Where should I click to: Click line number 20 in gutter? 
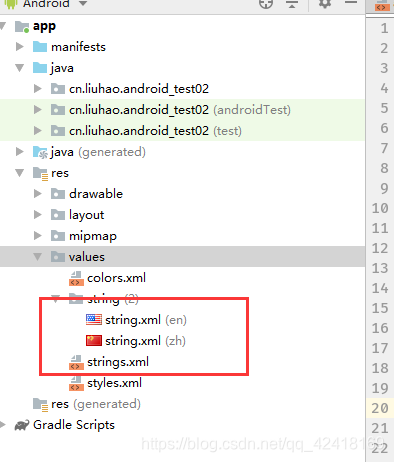coord(380,408)
